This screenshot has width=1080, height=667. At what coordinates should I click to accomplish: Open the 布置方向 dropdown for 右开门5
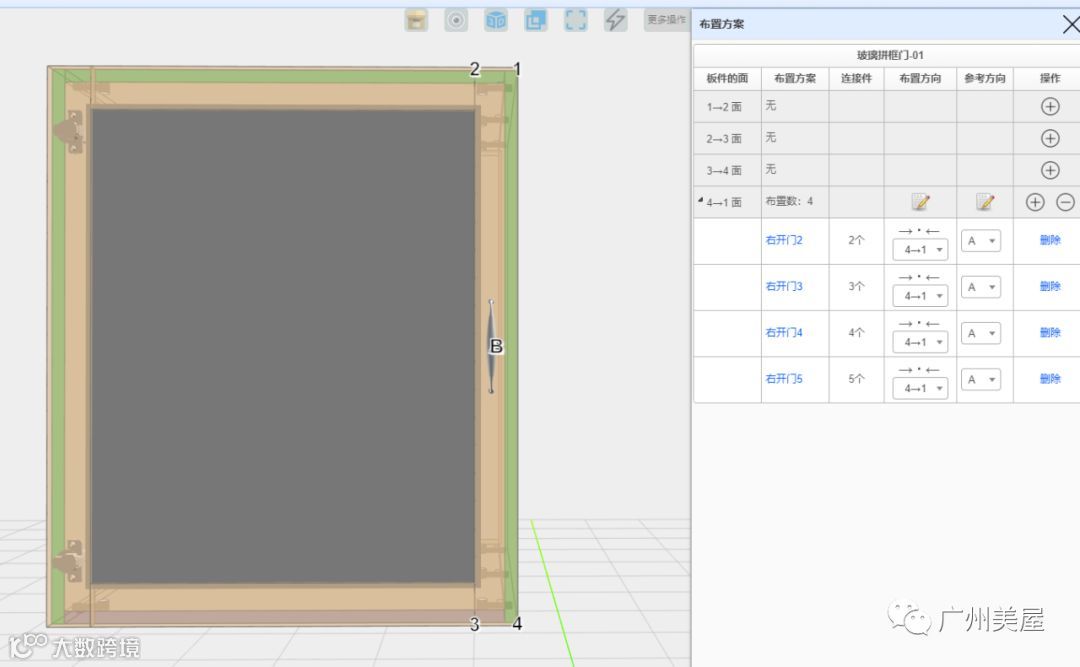[920, 388]
